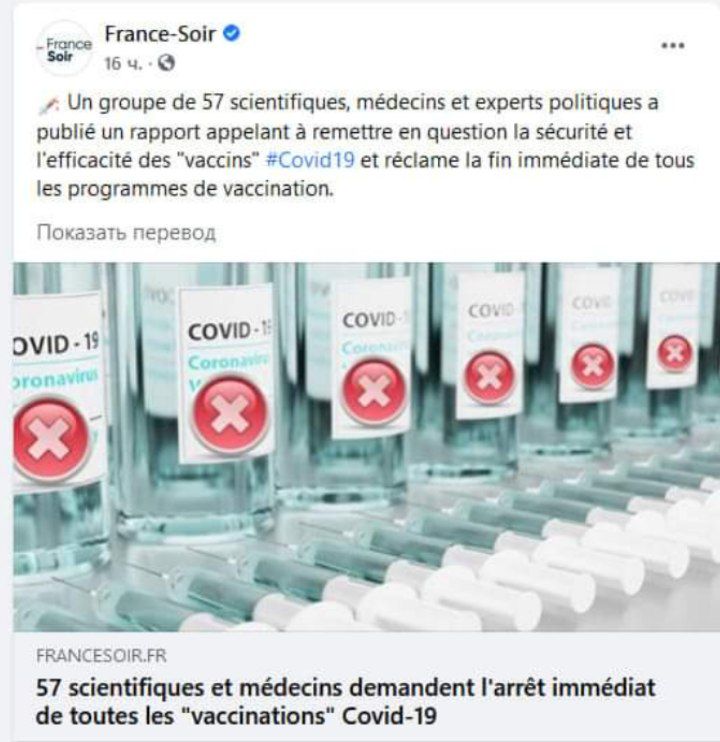Open the three-dots post options menu

pos(673,45)
